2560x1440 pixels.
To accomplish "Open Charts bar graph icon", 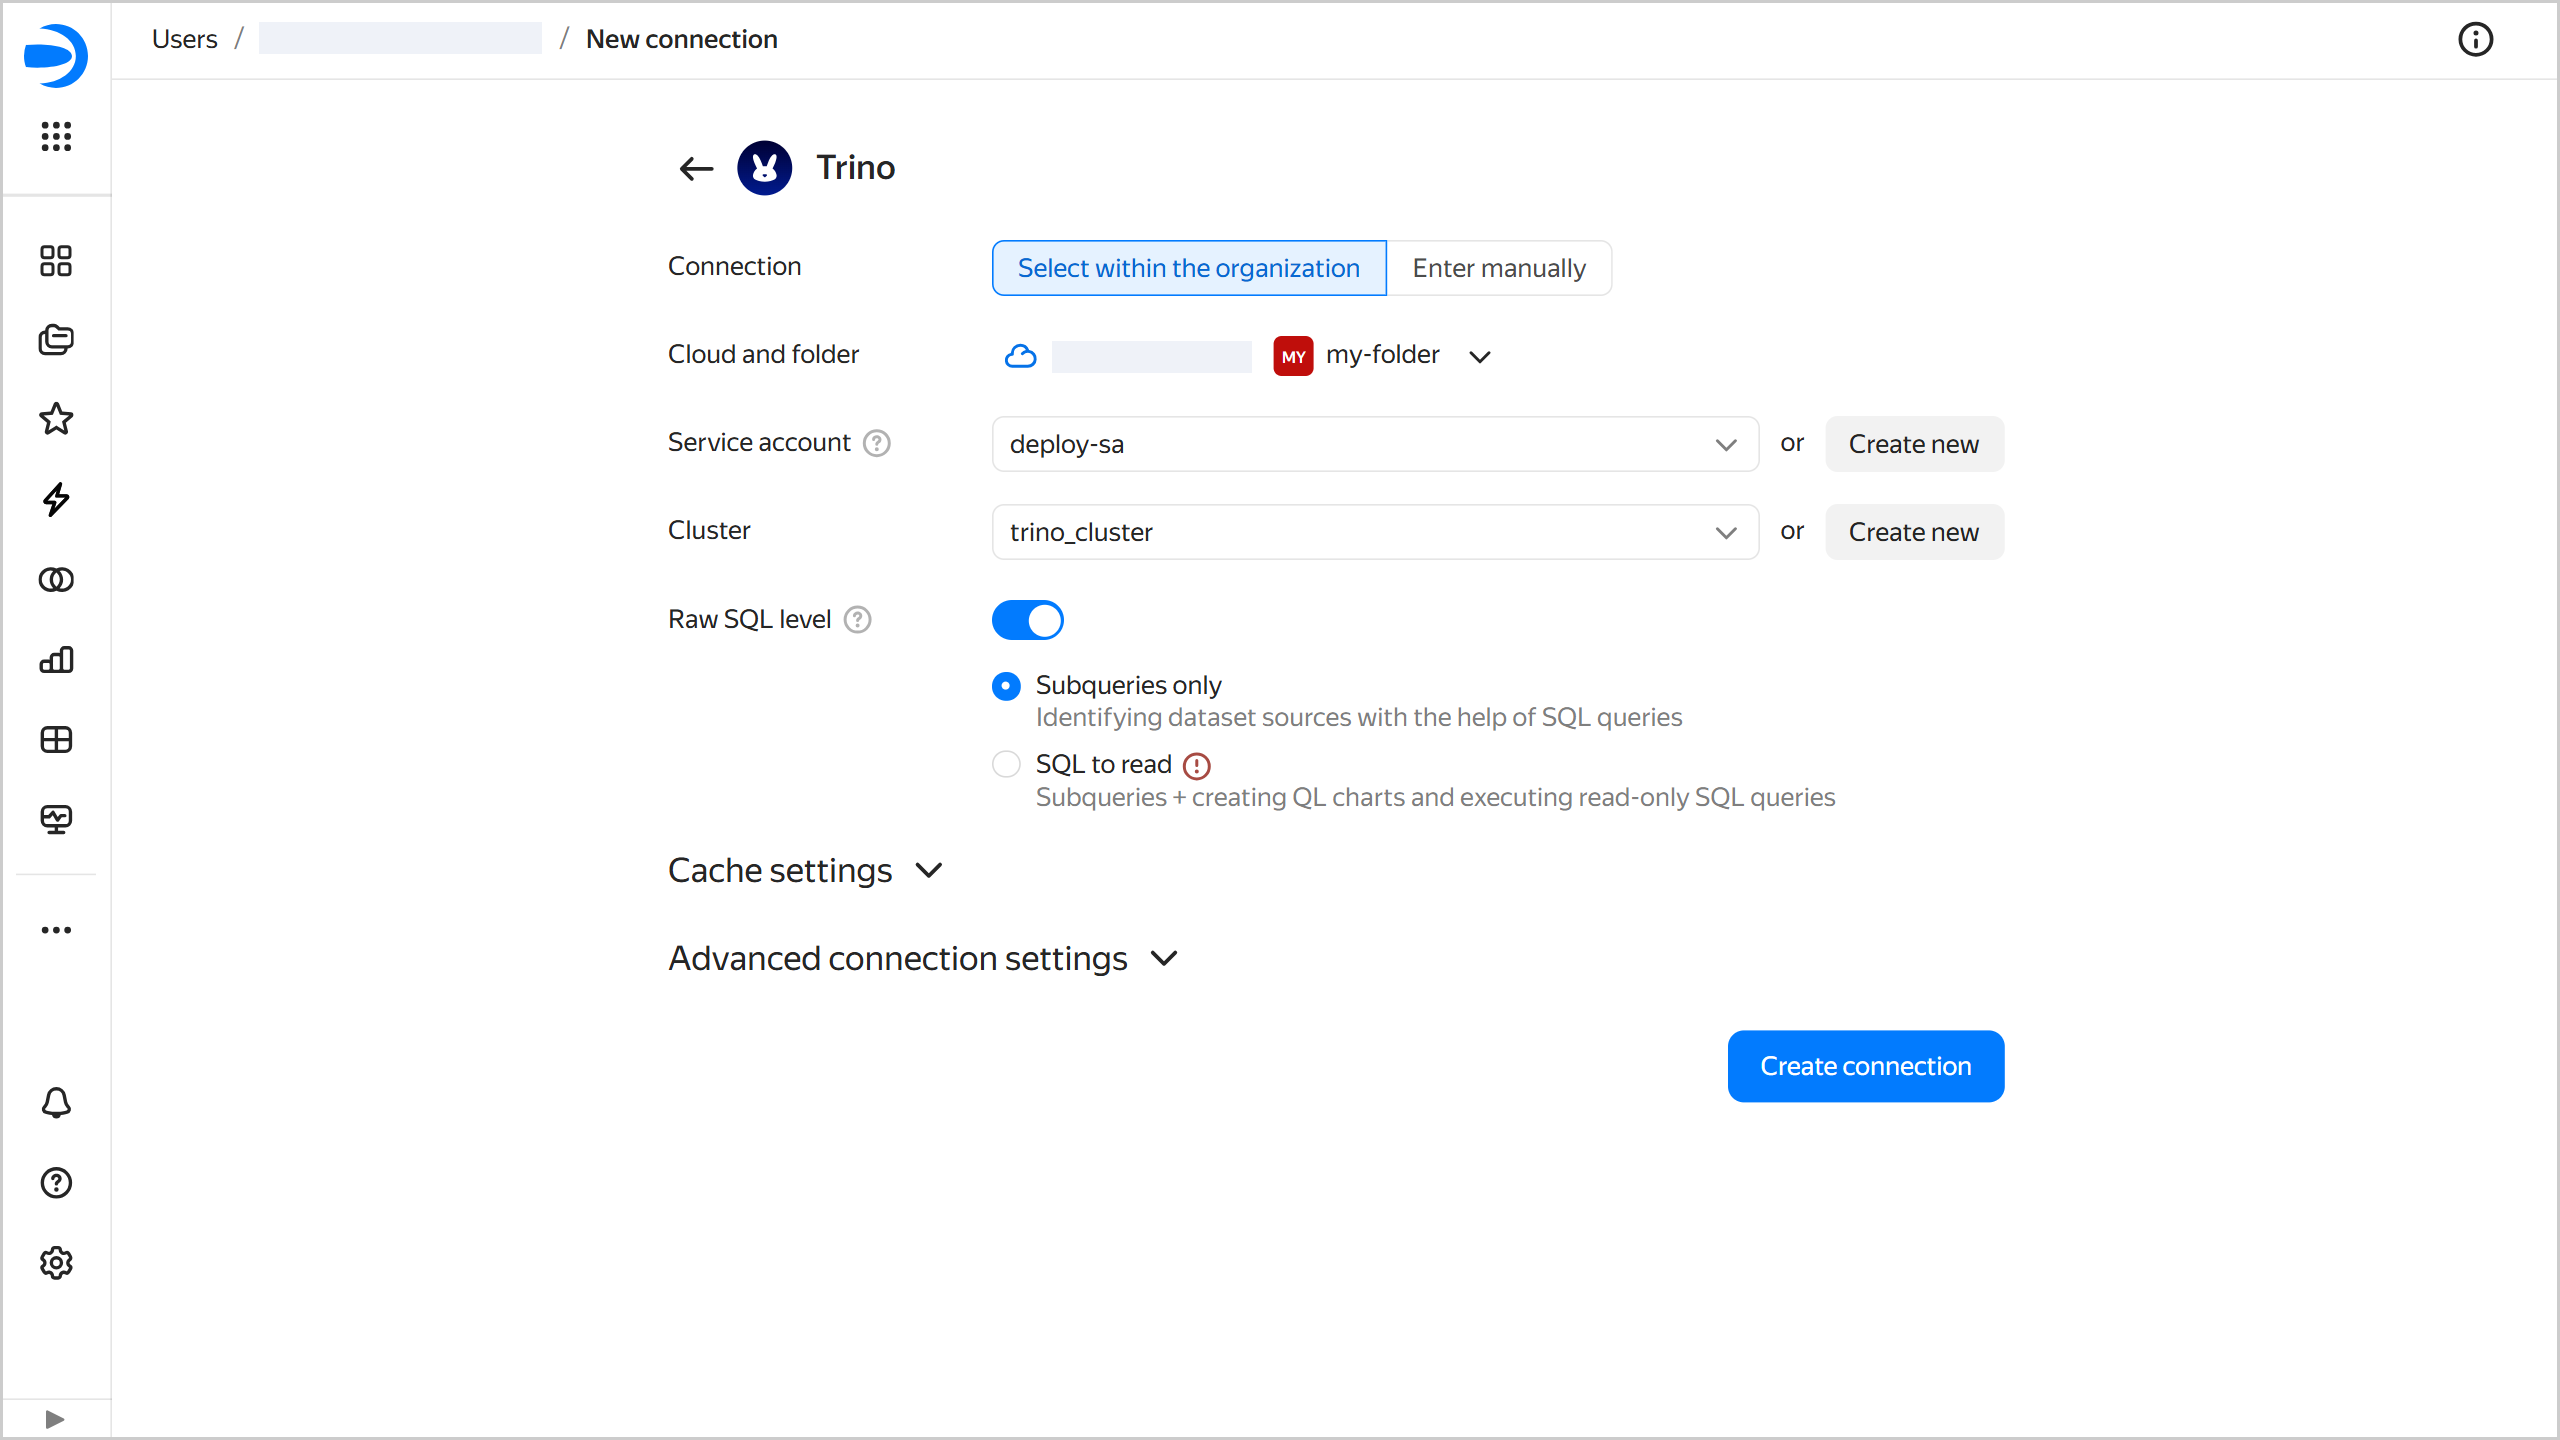I will point(56,660).
